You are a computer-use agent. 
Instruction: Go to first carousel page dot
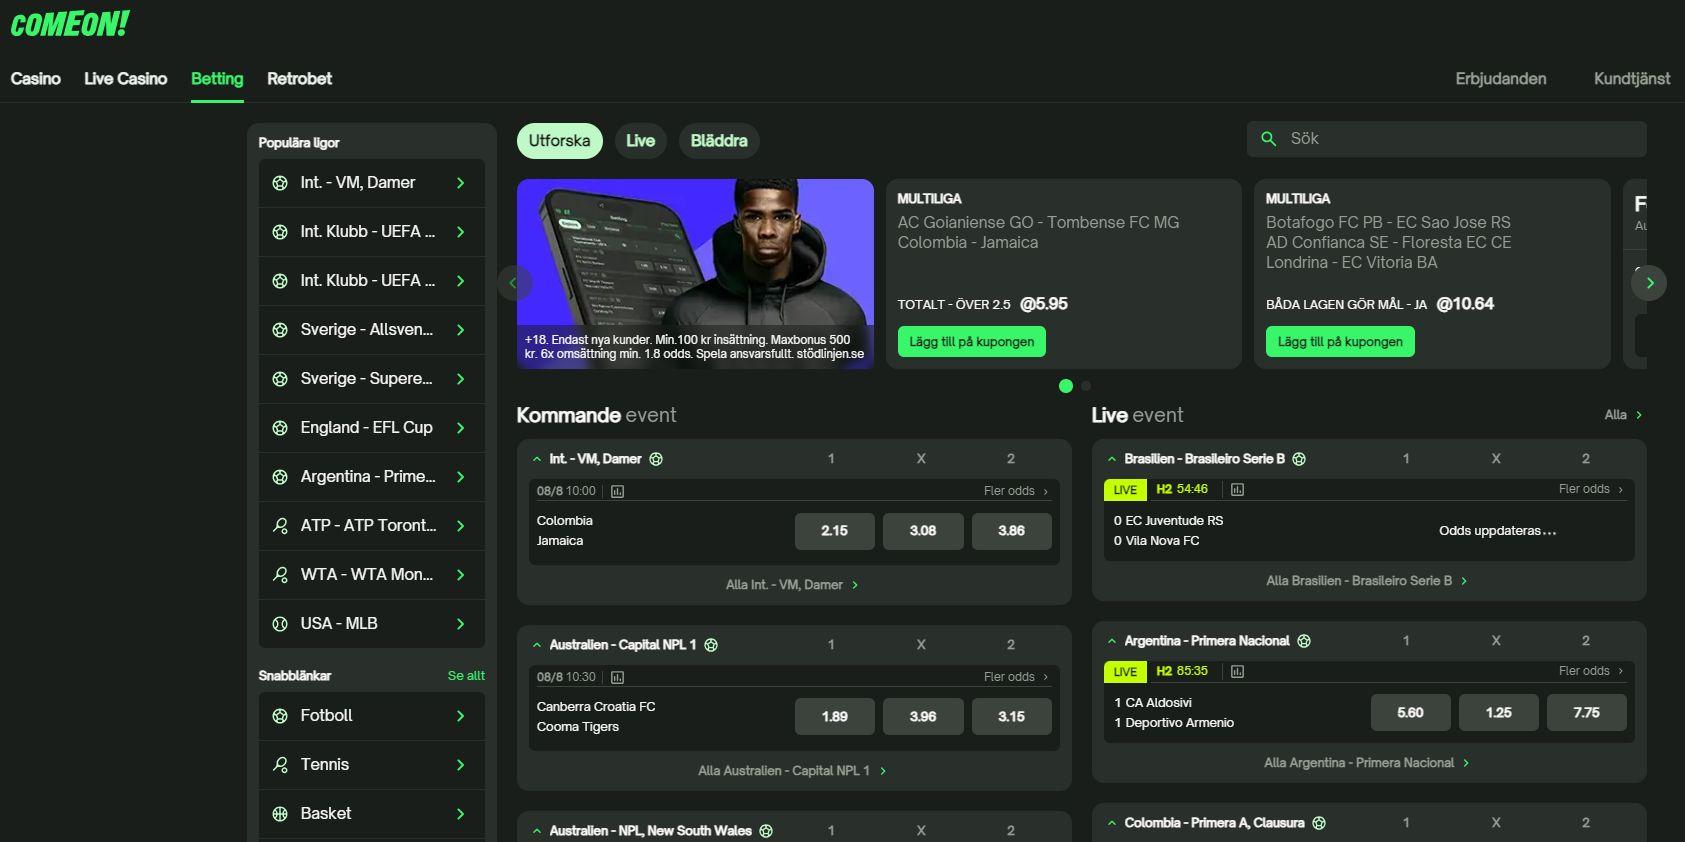pos(1066,386)
